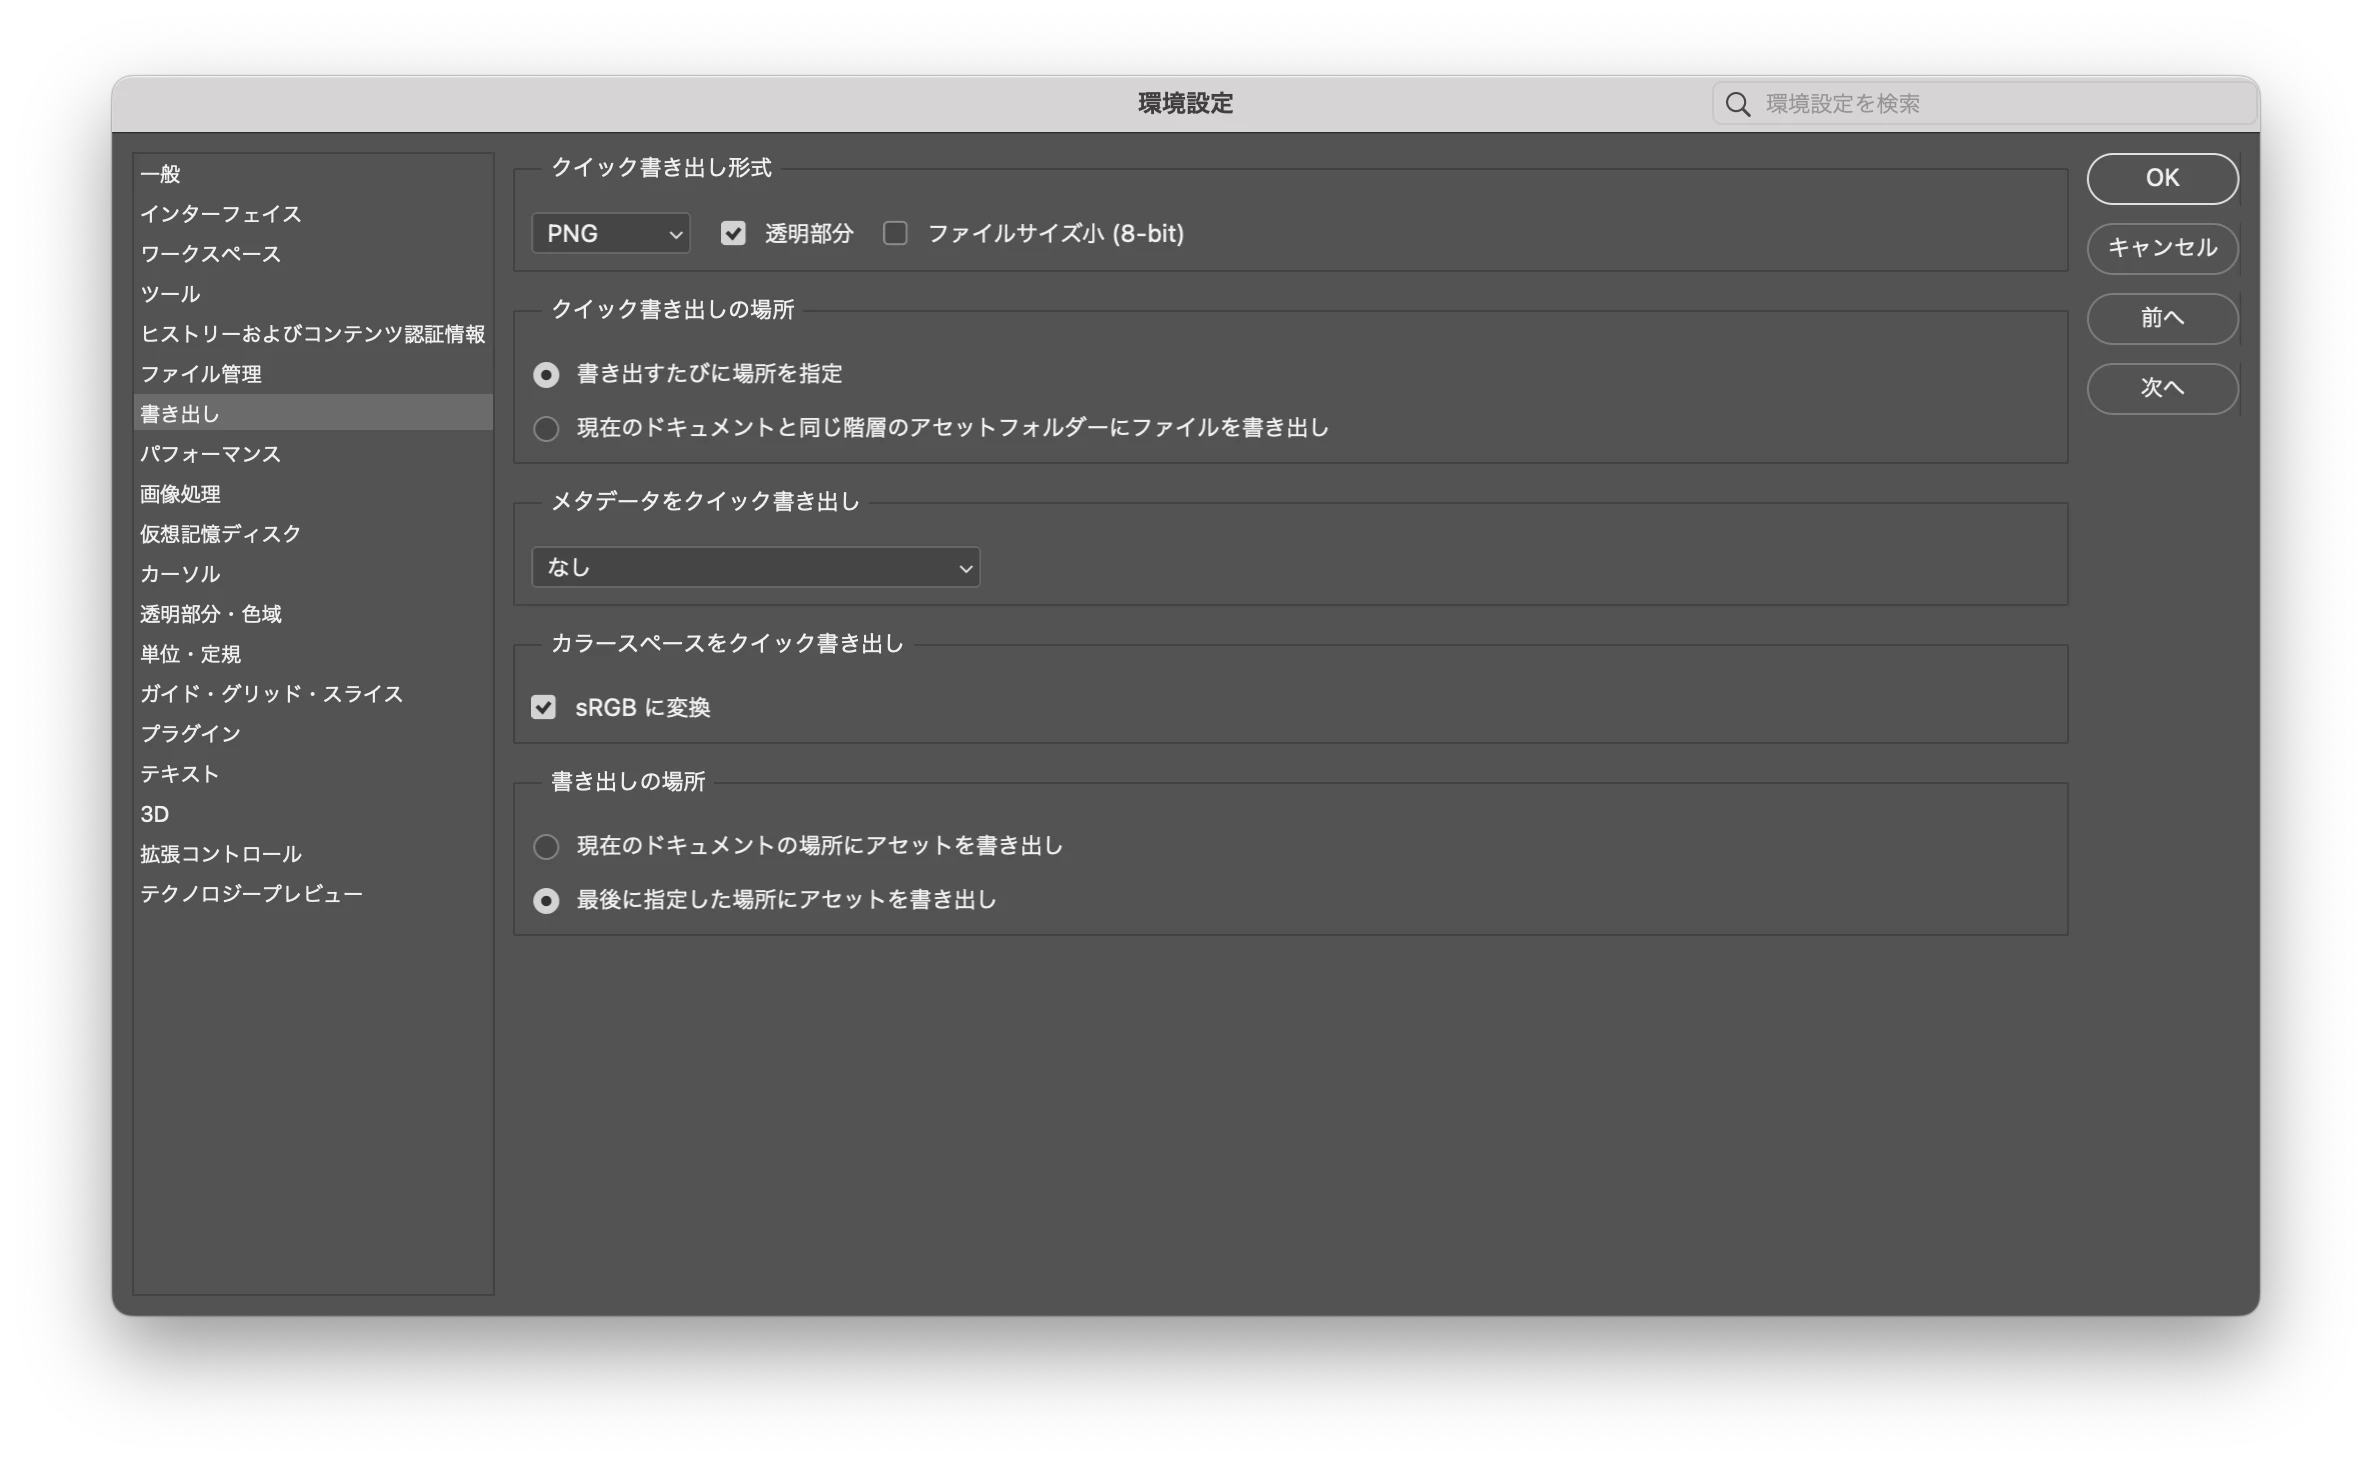Choose the same-level アセットフォルダー export option

[546, 429]
